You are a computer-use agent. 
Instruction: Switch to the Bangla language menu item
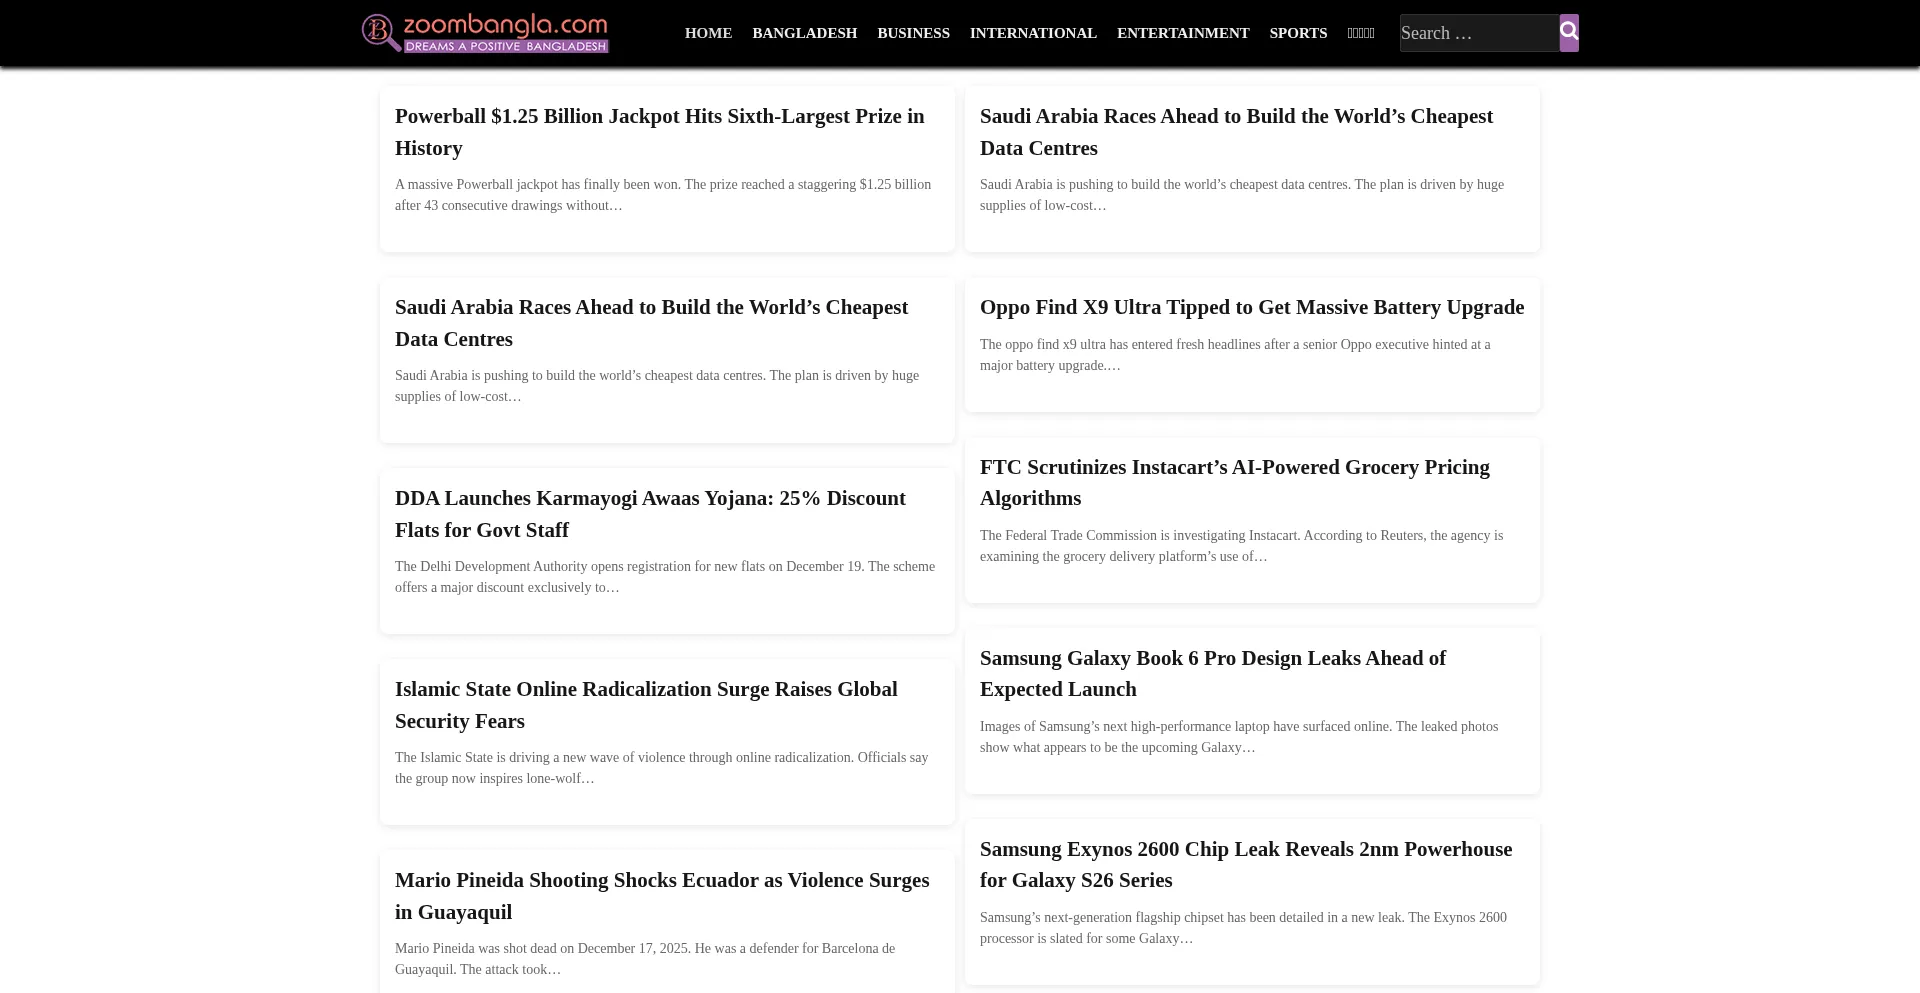pyautogui.click(x=1361, y=33)
